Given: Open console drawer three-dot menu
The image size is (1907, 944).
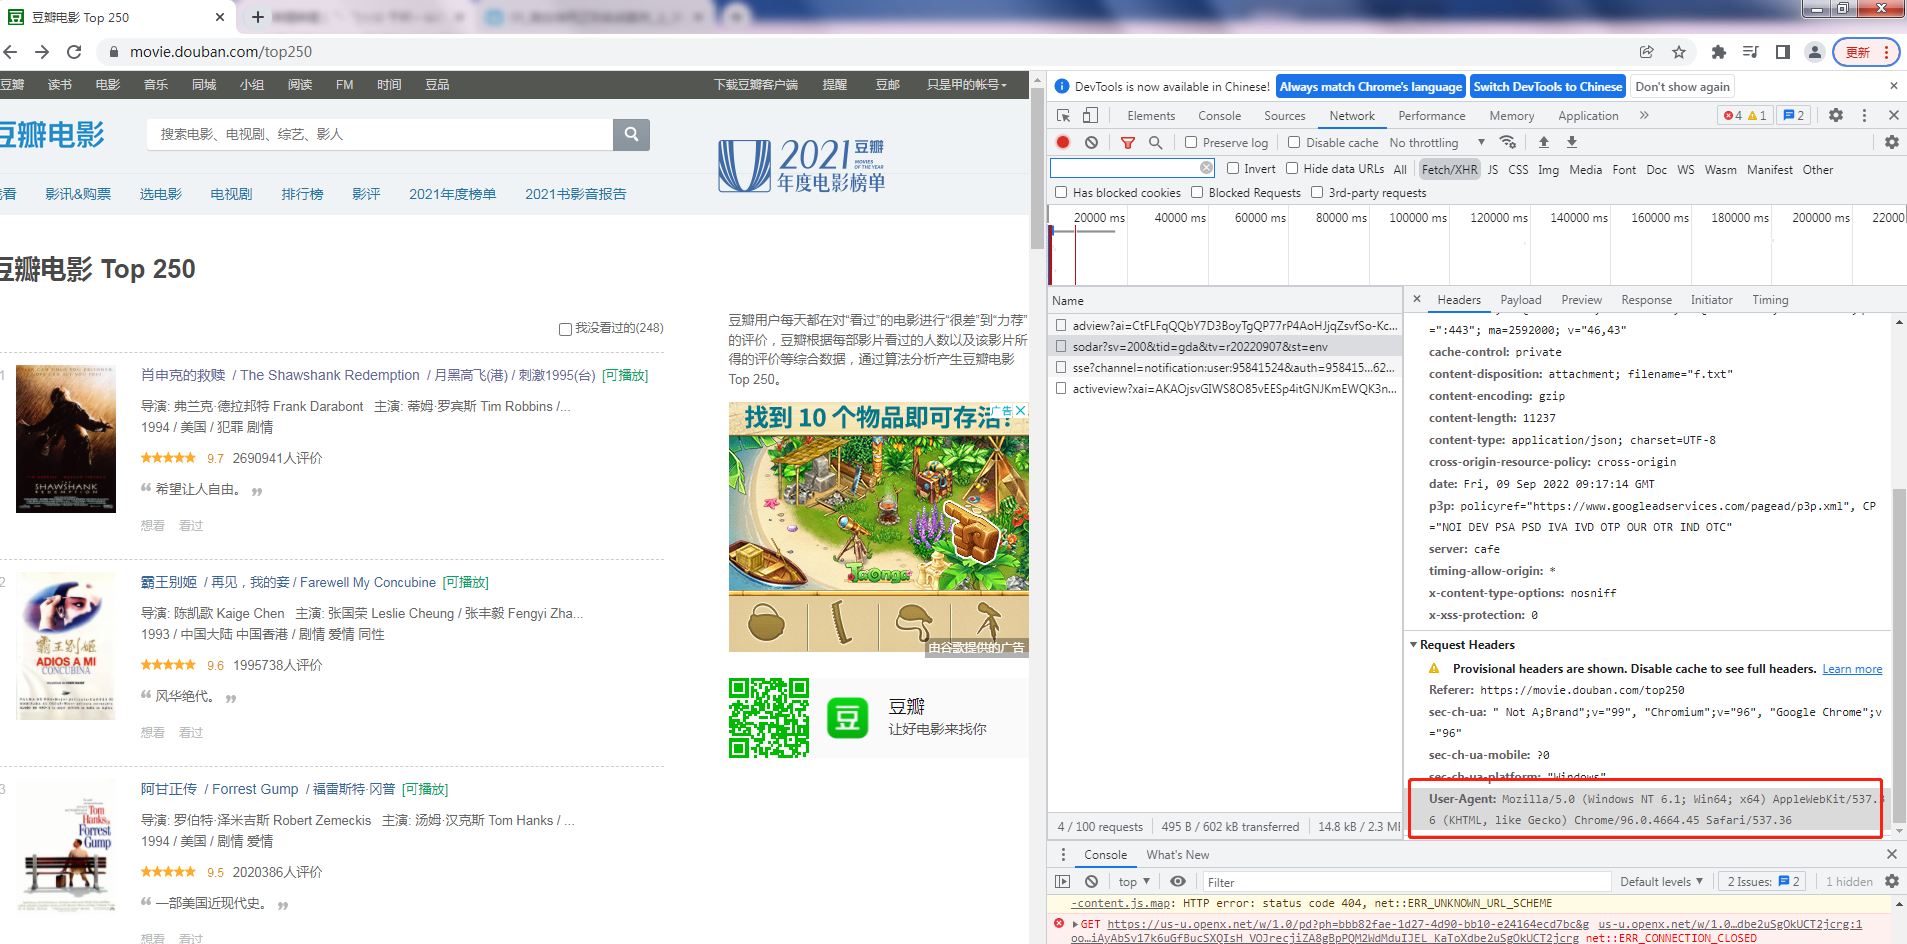Looking at the screenshot, I should [x=1063, y=855].
